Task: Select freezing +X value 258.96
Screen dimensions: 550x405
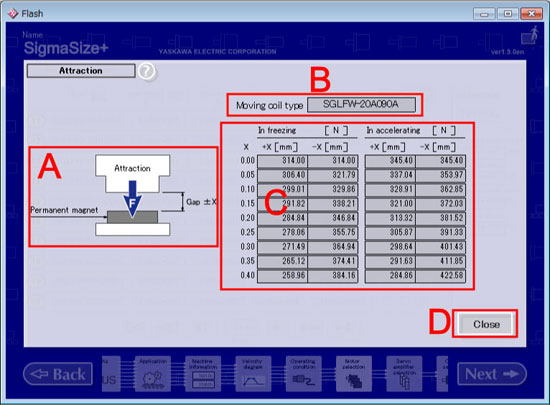Action: coord(282,276)
